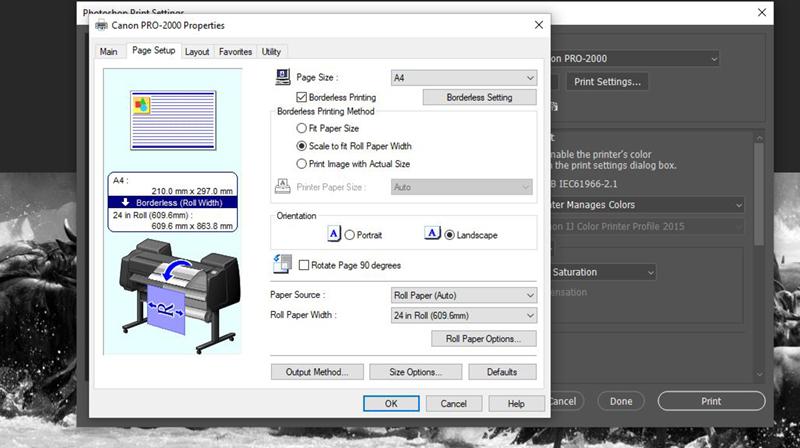The width and height of the screenshot is (800, 448).
Task: Click the Output Method button
Action: click(317, 372)
